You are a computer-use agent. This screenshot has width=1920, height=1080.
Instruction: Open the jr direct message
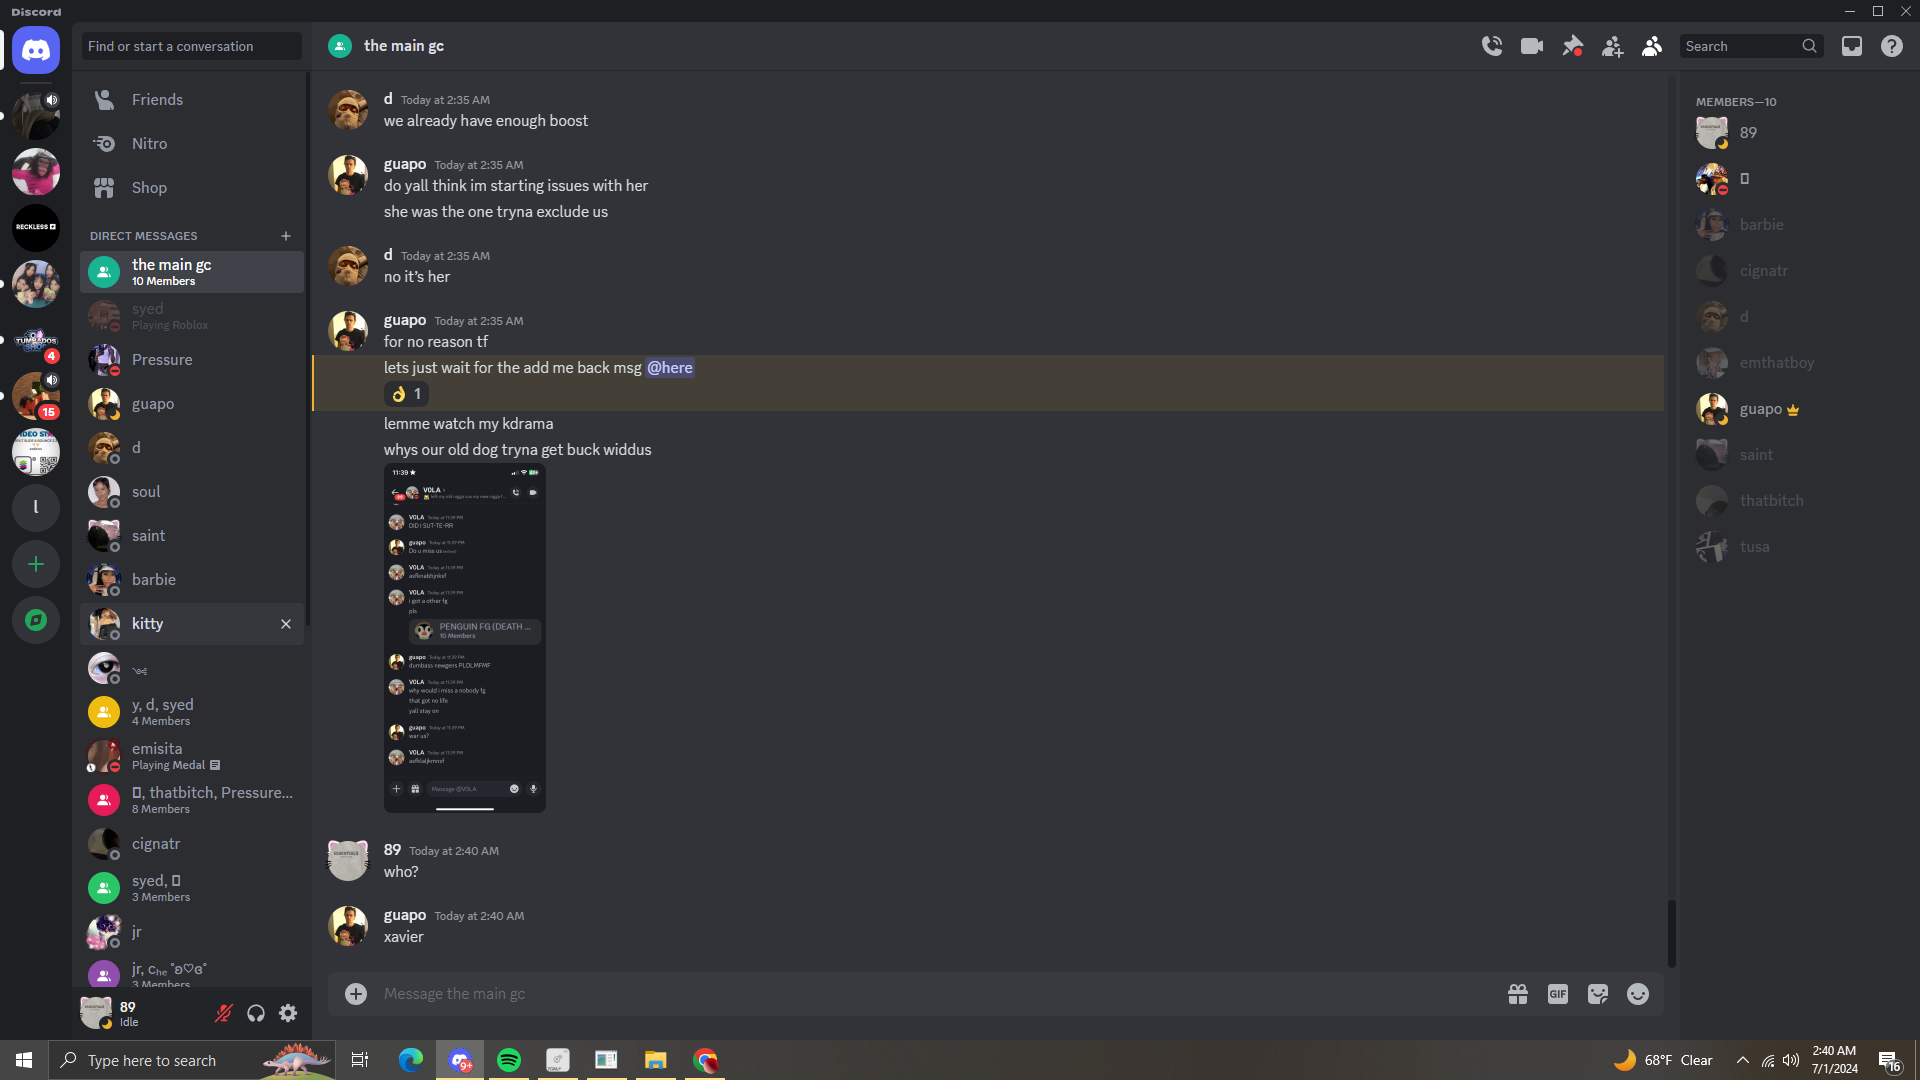coord(192,932)
